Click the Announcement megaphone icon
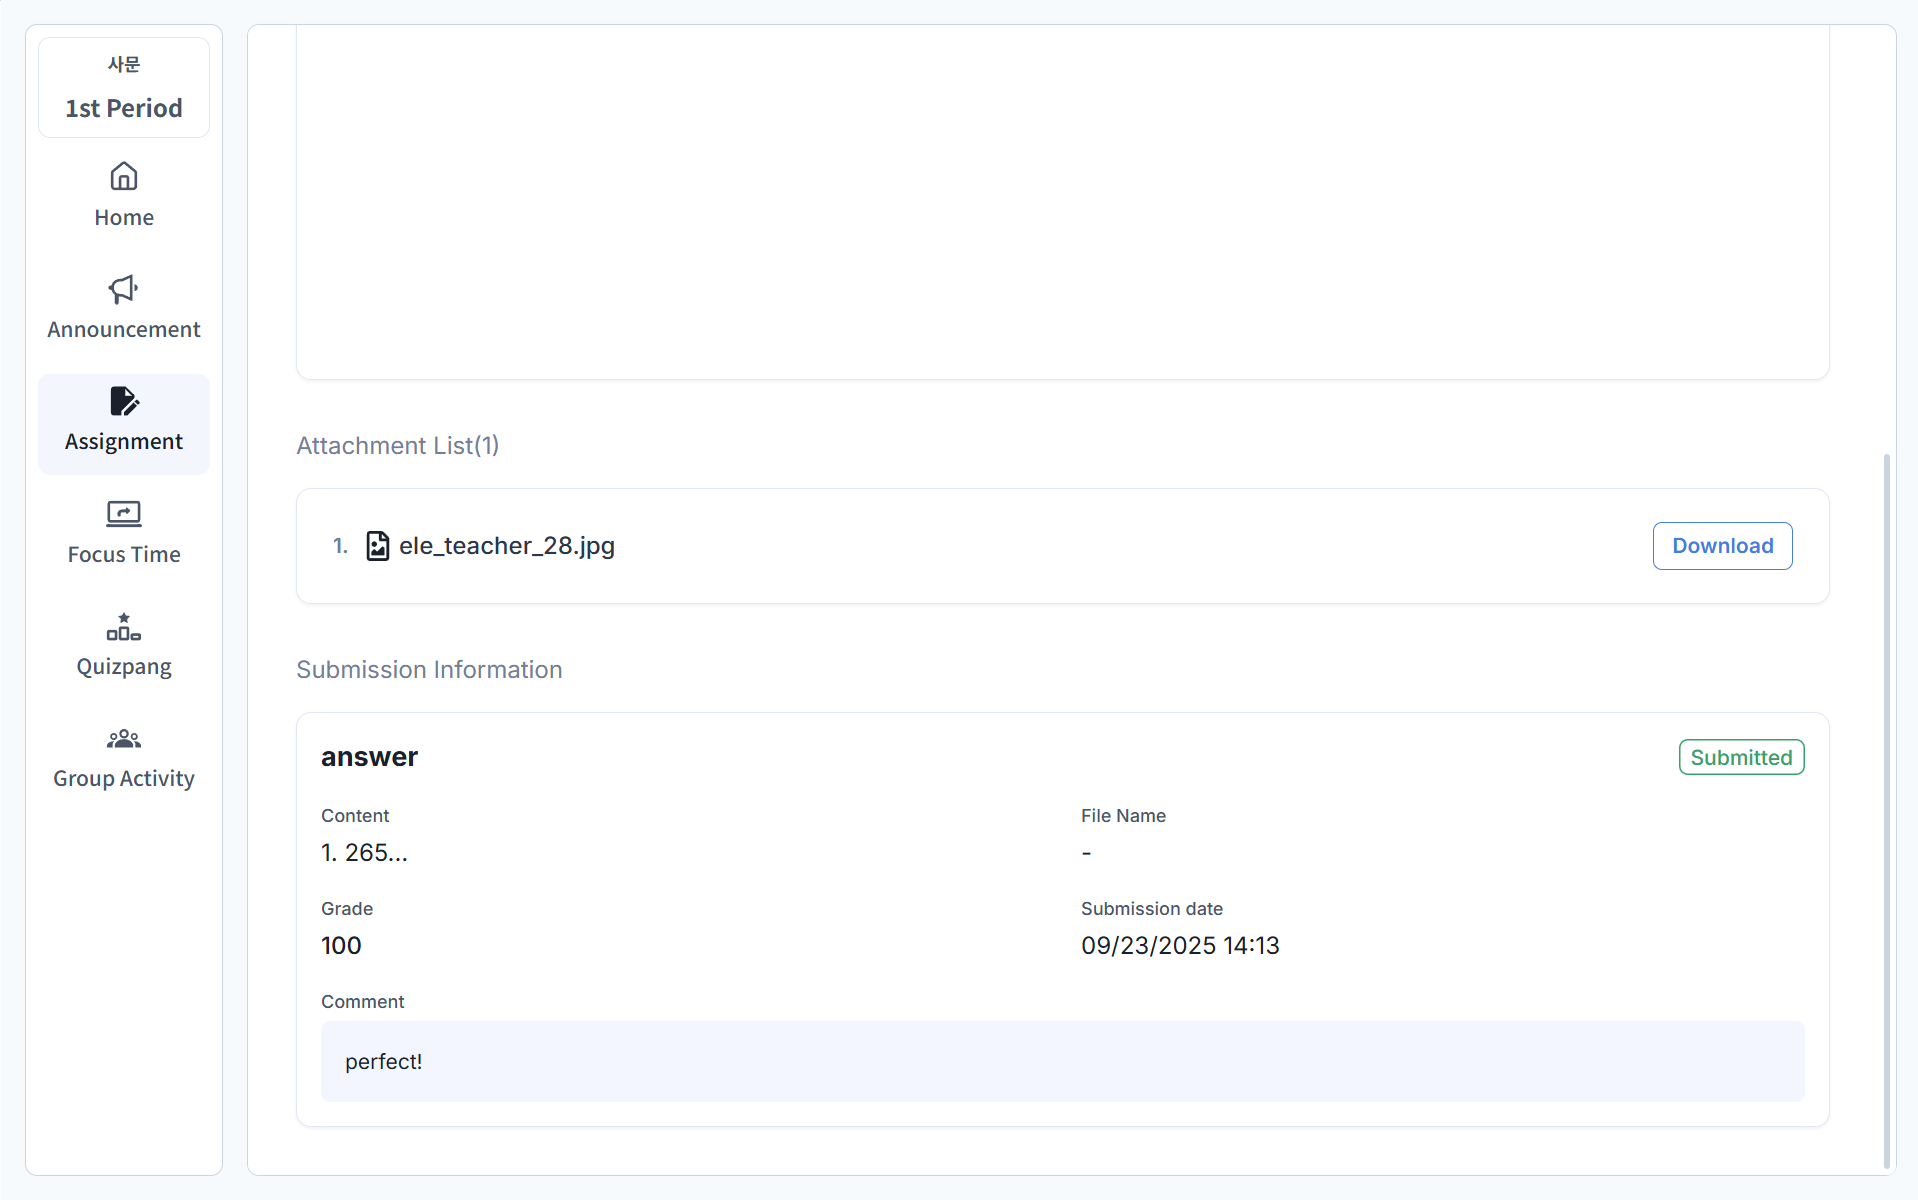The height and width of the screenshot is (1200, 1918). click(x=124, y=289)
